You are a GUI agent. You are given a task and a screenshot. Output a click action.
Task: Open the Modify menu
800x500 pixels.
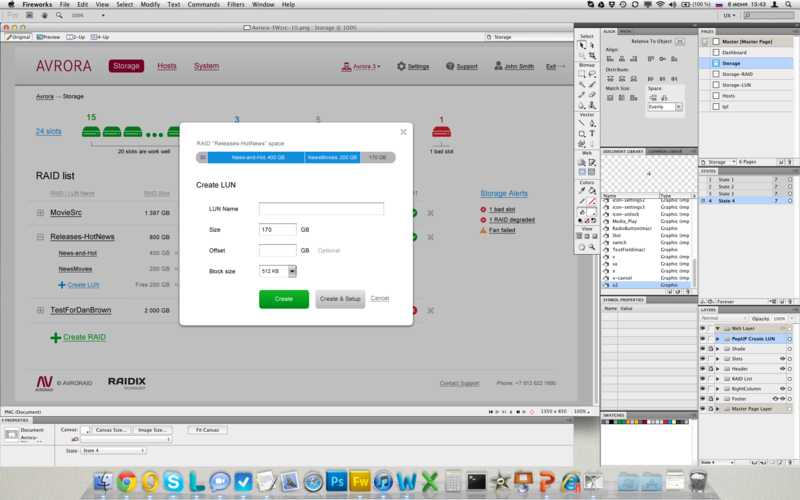coord(150,5)
